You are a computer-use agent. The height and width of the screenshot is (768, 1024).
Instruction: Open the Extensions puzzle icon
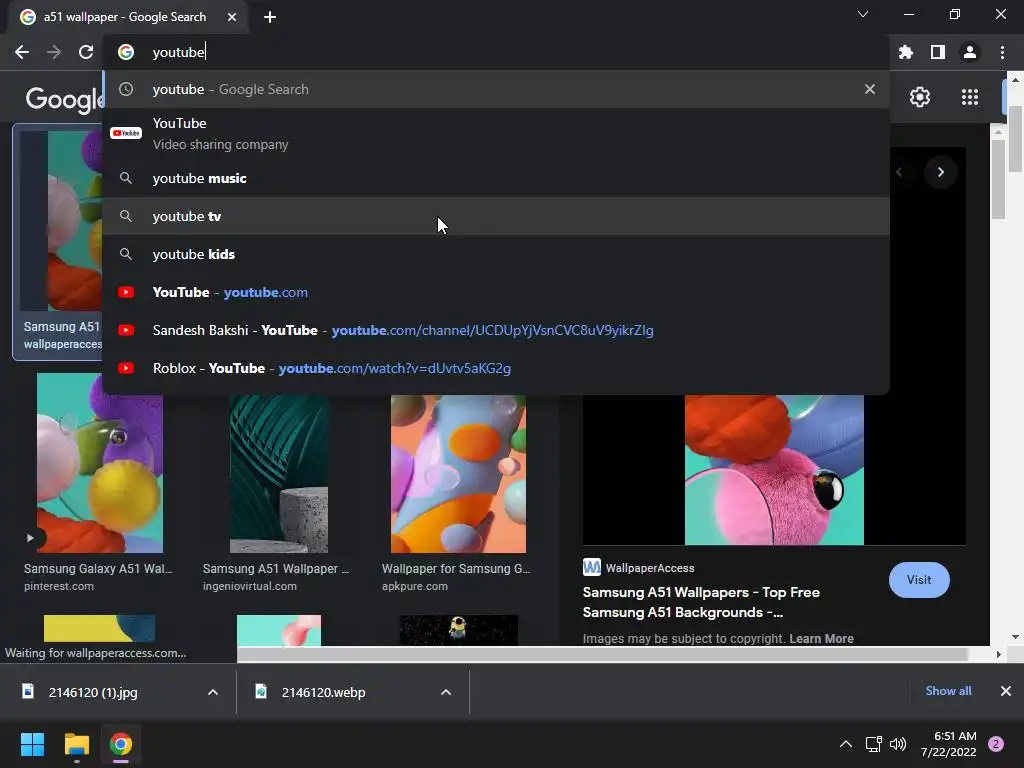point(905,52)
